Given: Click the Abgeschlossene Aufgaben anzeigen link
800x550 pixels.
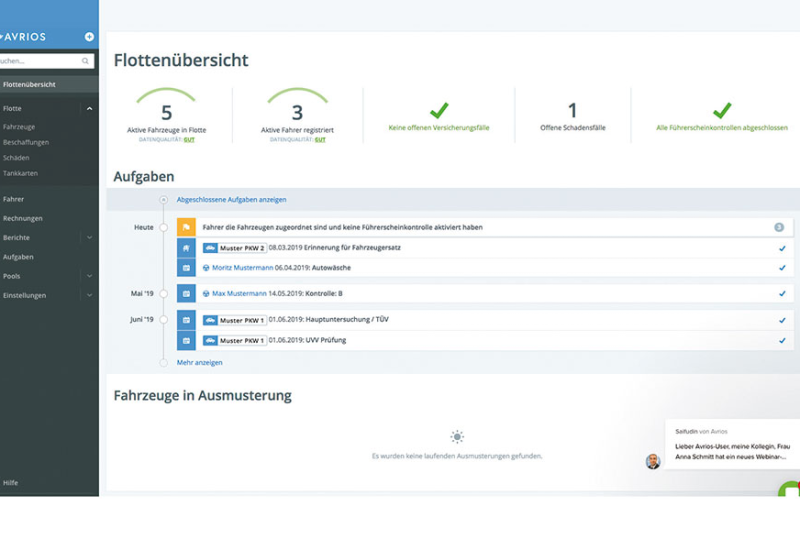Looking at the screenshot, I should (231, 200).
